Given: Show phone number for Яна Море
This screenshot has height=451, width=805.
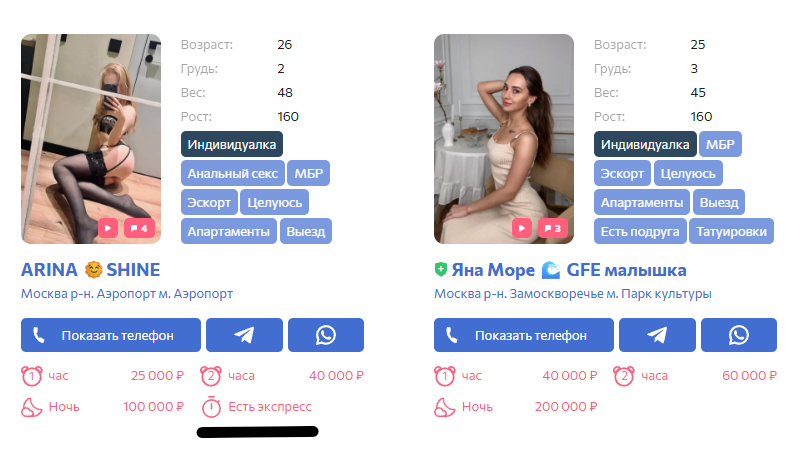Looking at the screenshot, I should 524,335.
